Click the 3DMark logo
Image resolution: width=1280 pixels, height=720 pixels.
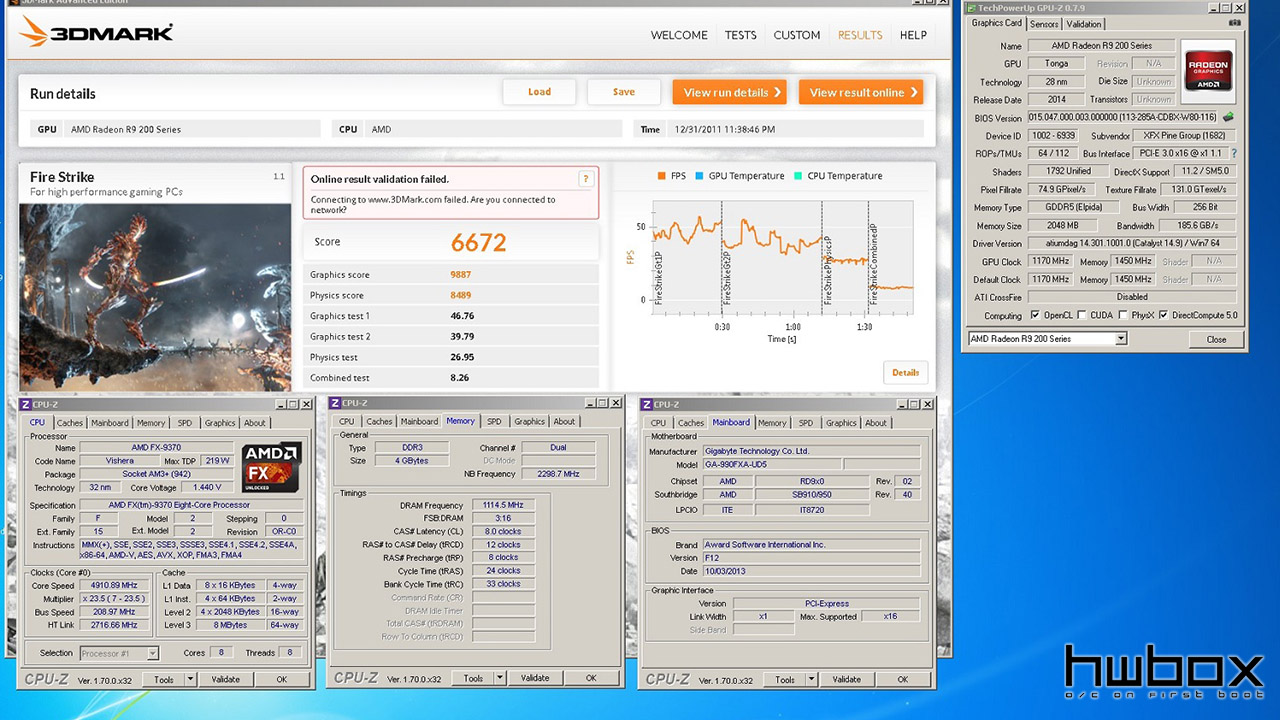coord(97,33)
